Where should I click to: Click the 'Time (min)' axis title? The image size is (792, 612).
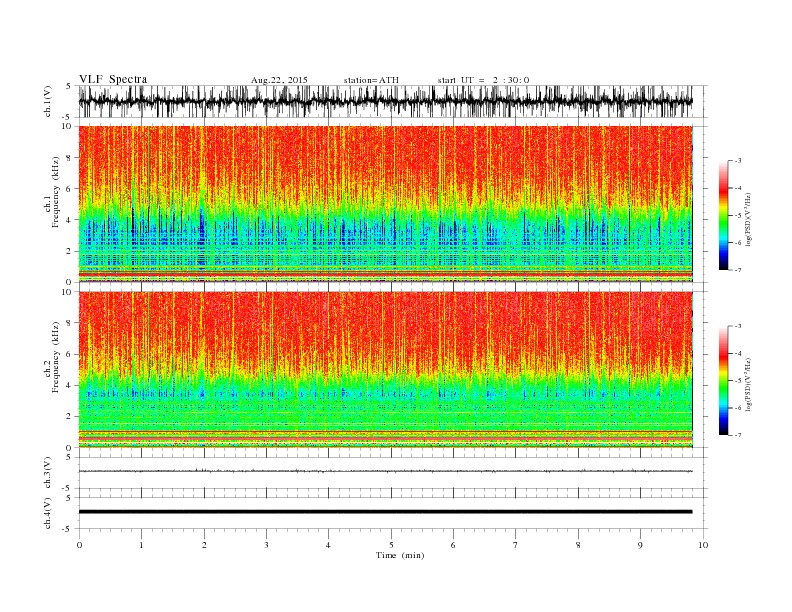400,555
